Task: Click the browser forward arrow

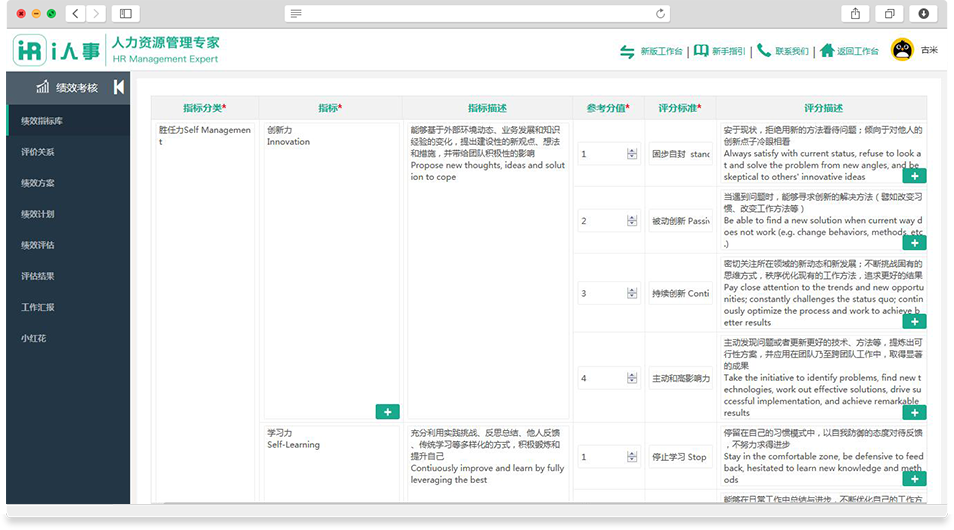Action: click(x=96, y=13)
